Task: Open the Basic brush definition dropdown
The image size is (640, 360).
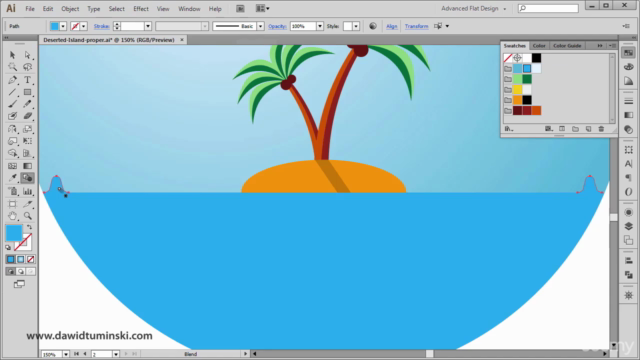Action: pyautogui.click(x=260, y=26)
